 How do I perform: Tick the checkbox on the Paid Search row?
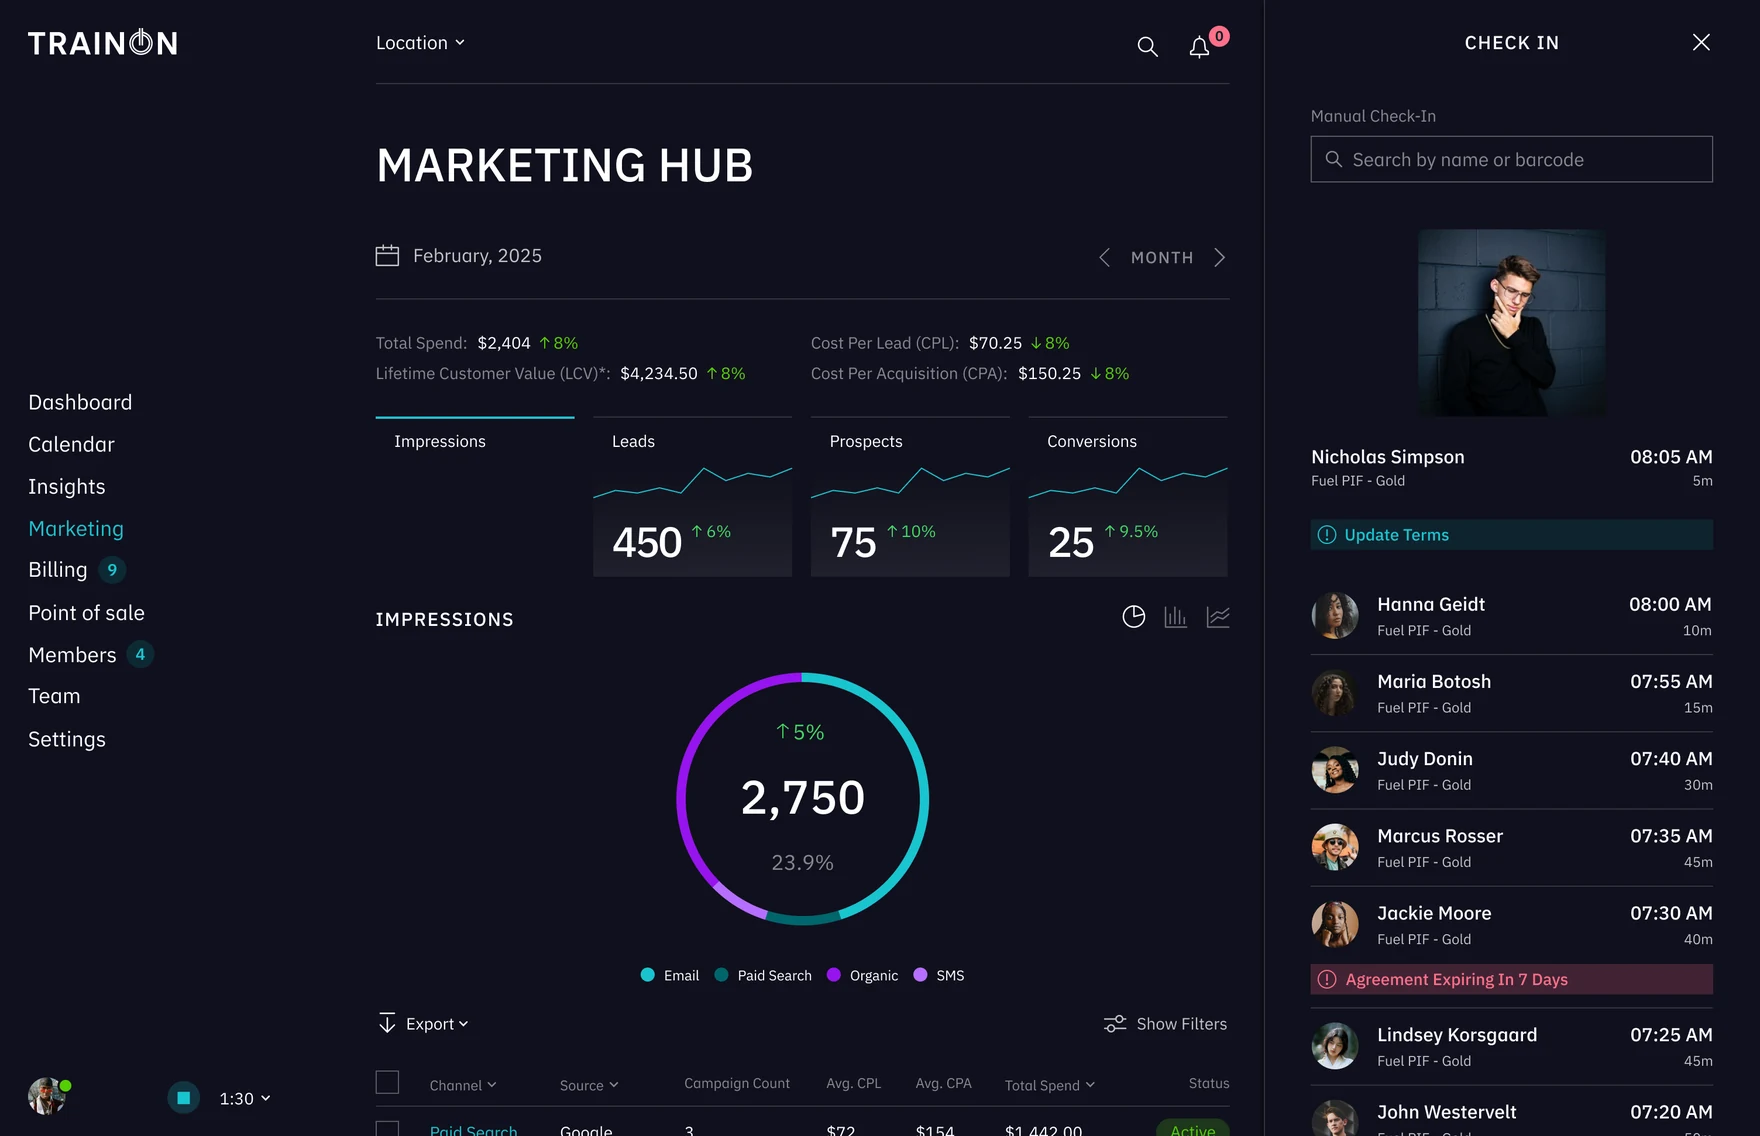point(387,1129)
